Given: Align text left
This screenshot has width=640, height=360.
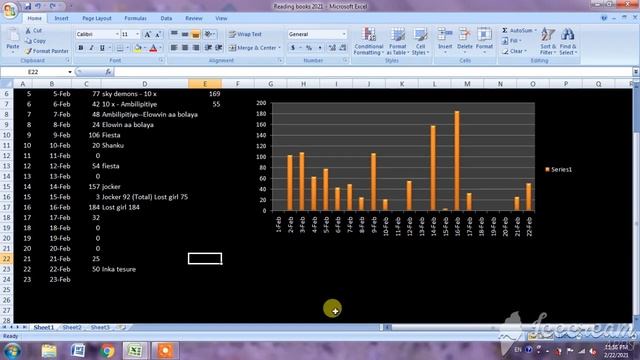Looking at the screenshot, I should (174, 48).
